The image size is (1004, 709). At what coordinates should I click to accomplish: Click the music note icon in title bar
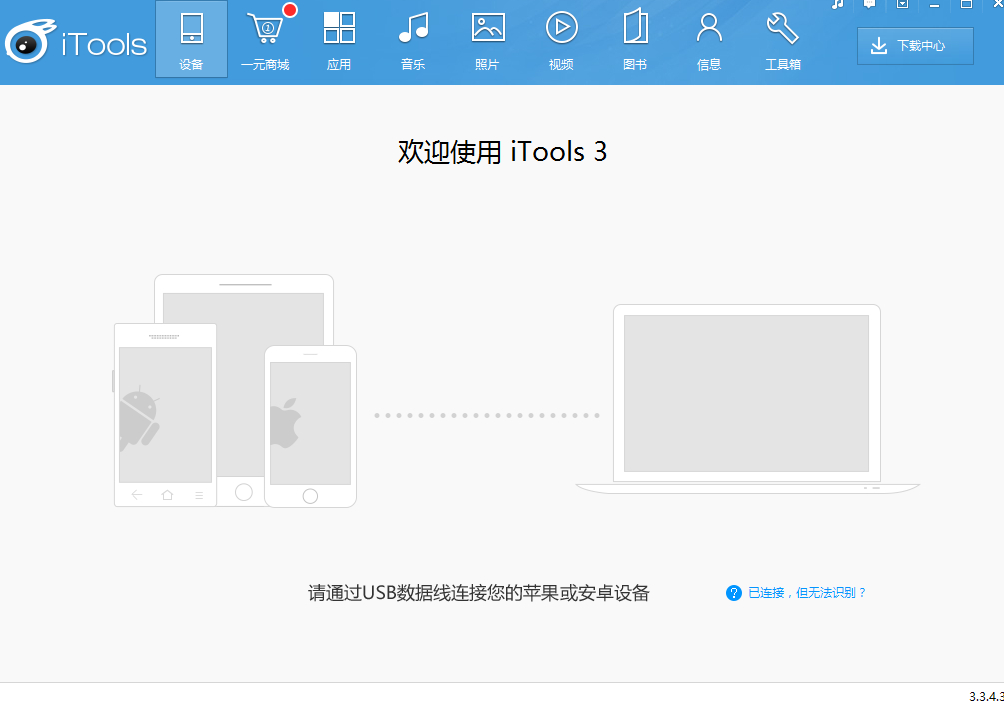(x=838, y=4)
